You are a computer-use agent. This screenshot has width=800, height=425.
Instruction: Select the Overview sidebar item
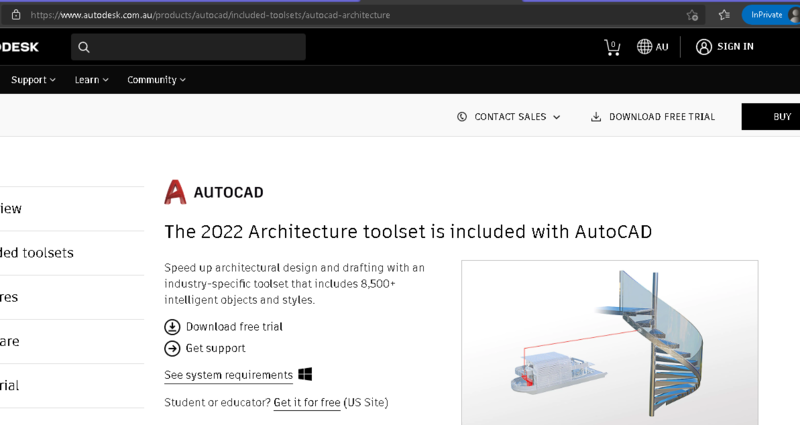tap(11, 209)
